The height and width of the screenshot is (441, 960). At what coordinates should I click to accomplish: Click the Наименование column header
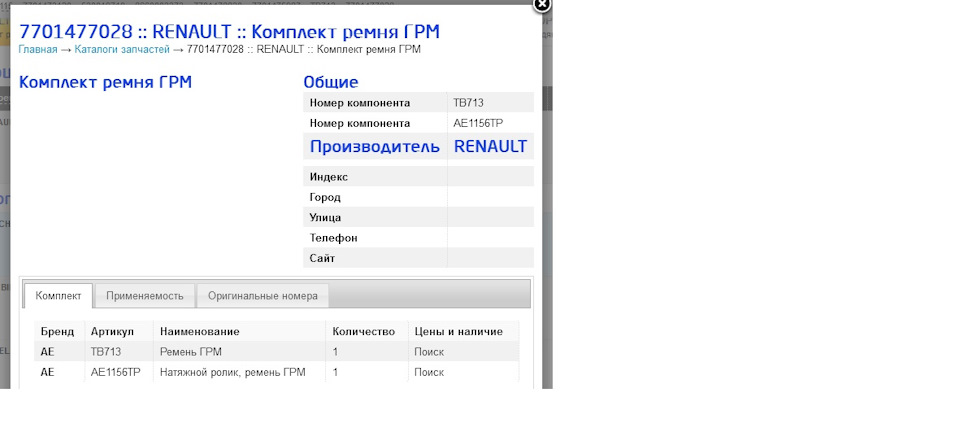[x=200, y=331]
